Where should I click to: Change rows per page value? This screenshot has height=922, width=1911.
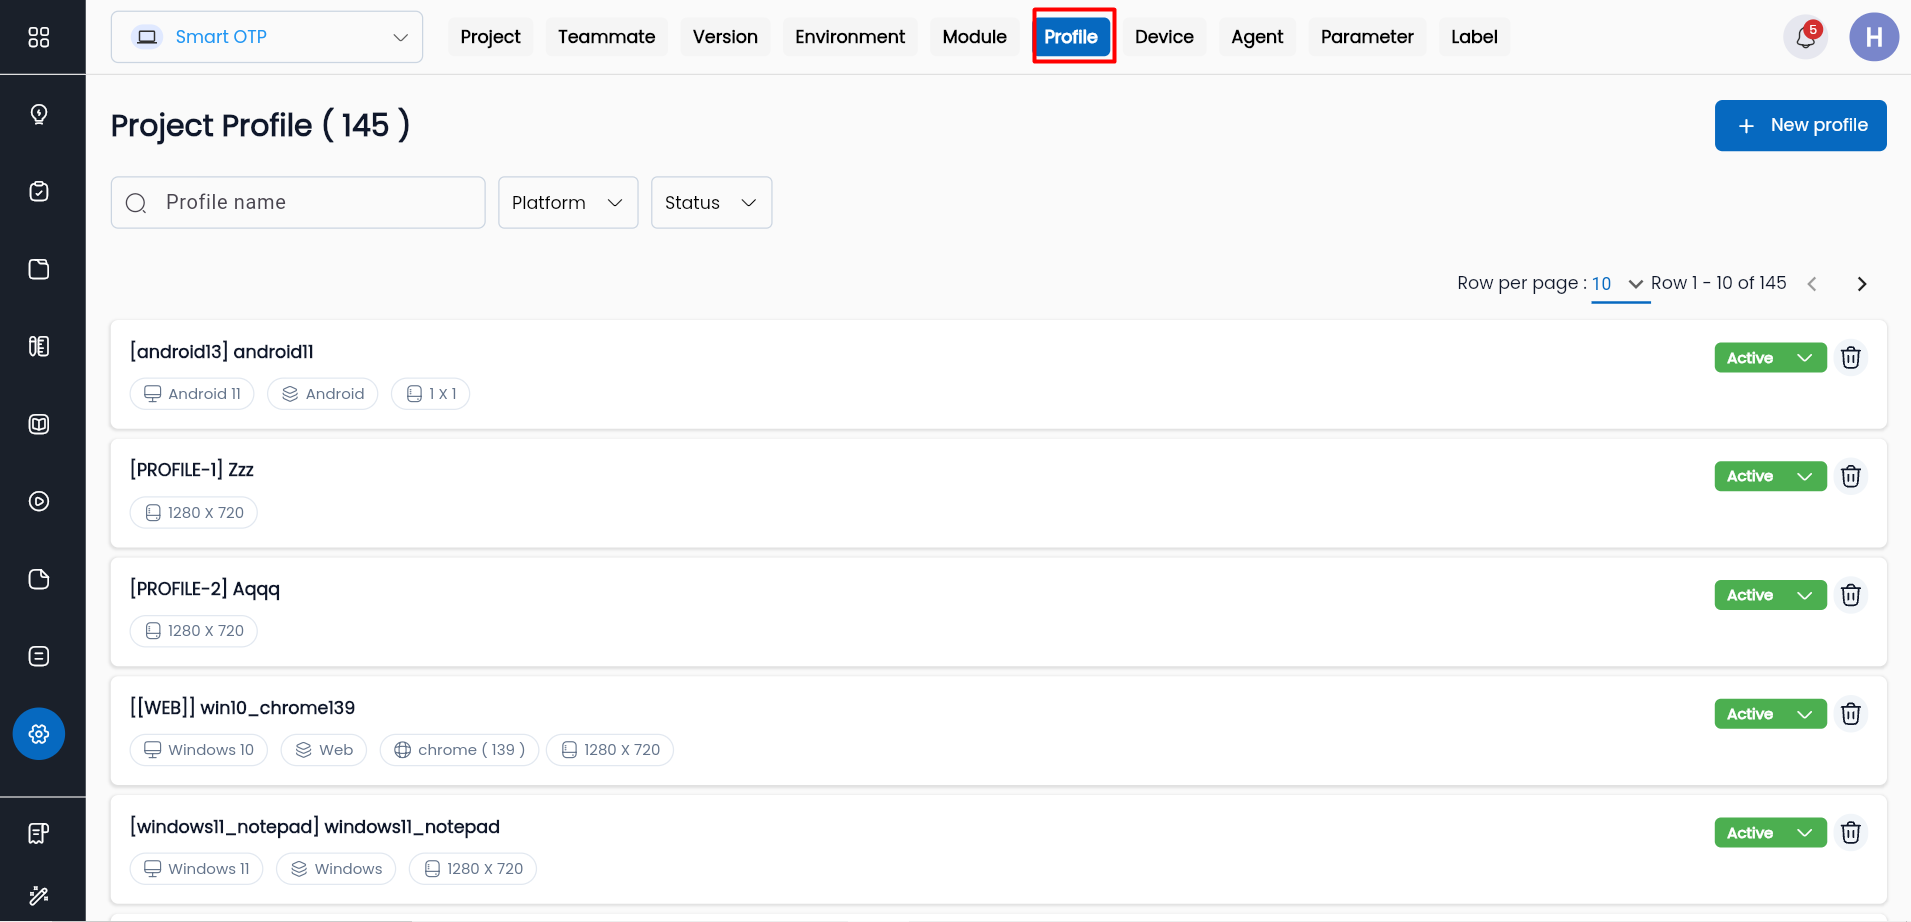point(1618,284)
